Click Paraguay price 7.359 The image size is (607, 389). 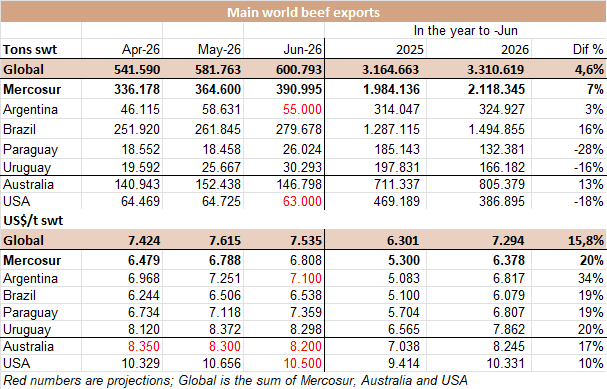coord(306,312)
